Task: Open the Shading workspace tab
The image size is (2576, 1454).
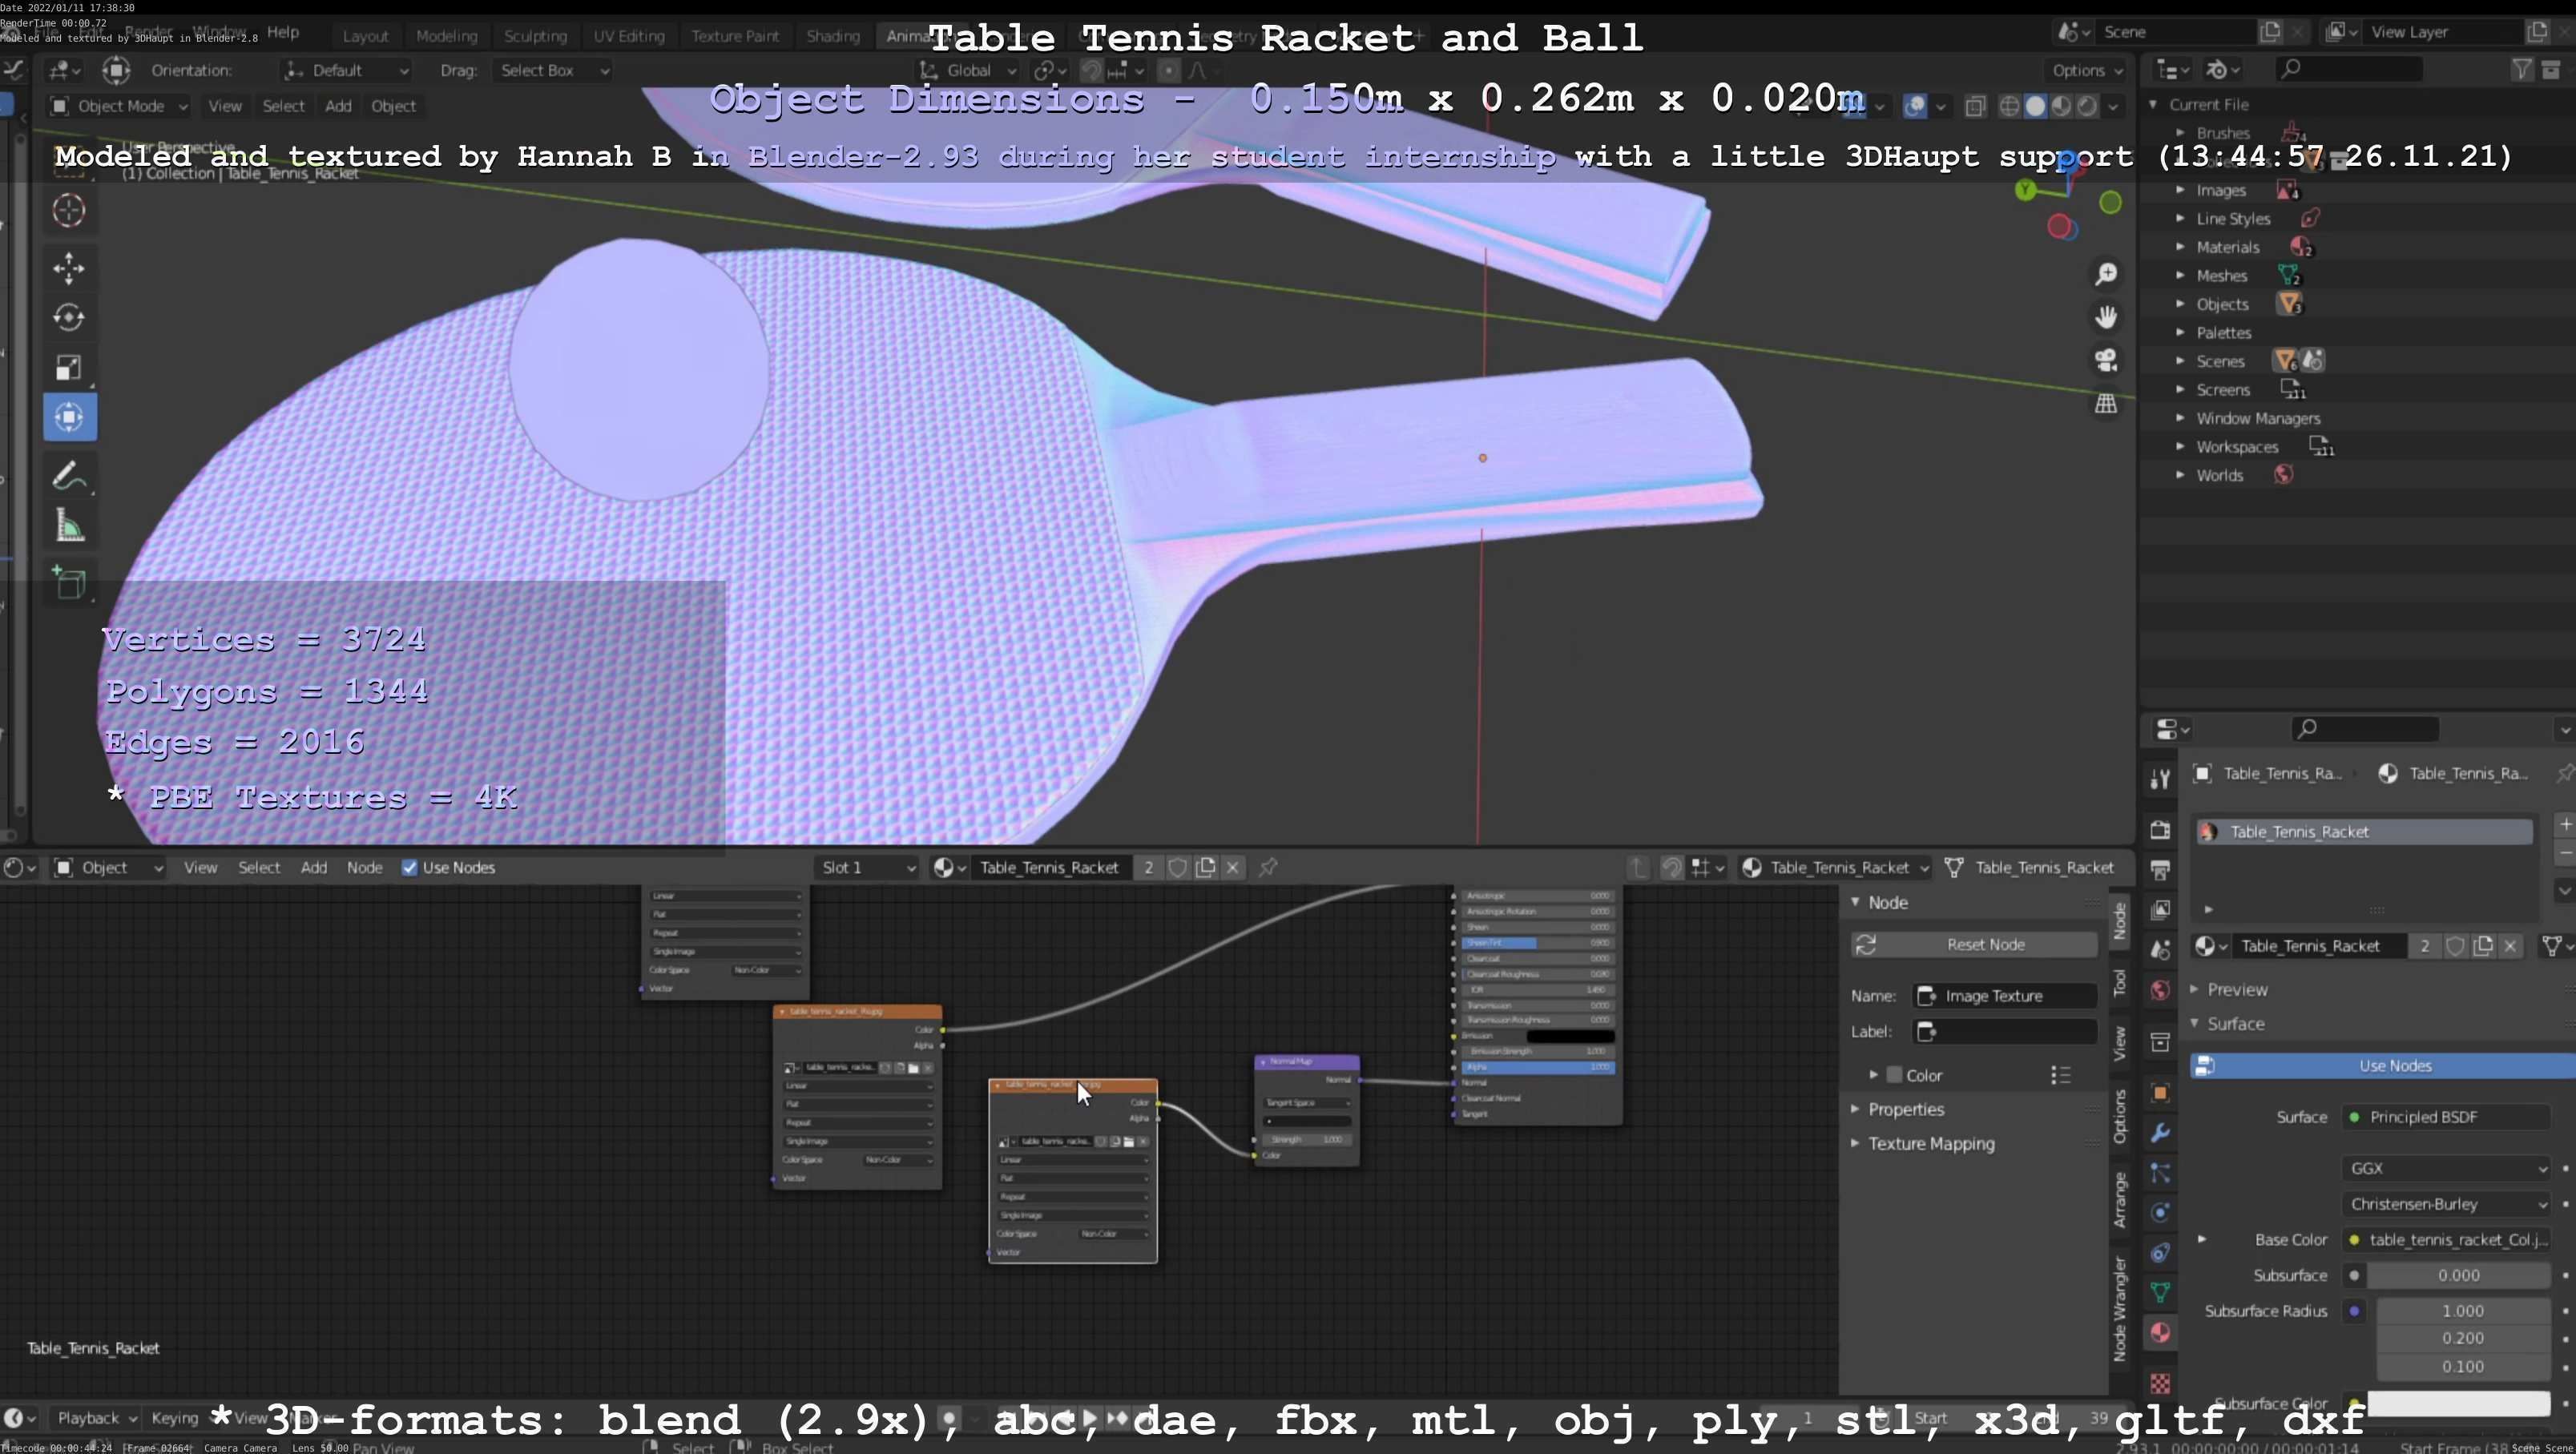Action: [833, 36]
